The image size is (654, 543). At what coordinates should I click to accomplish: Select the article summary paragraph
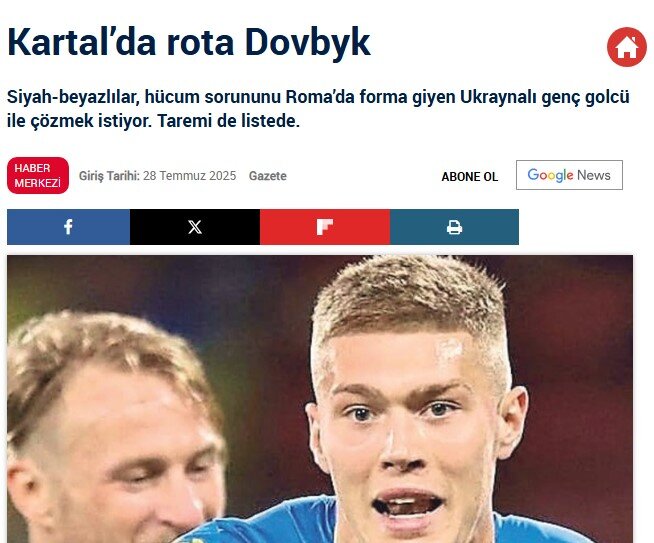pos(318,109)
